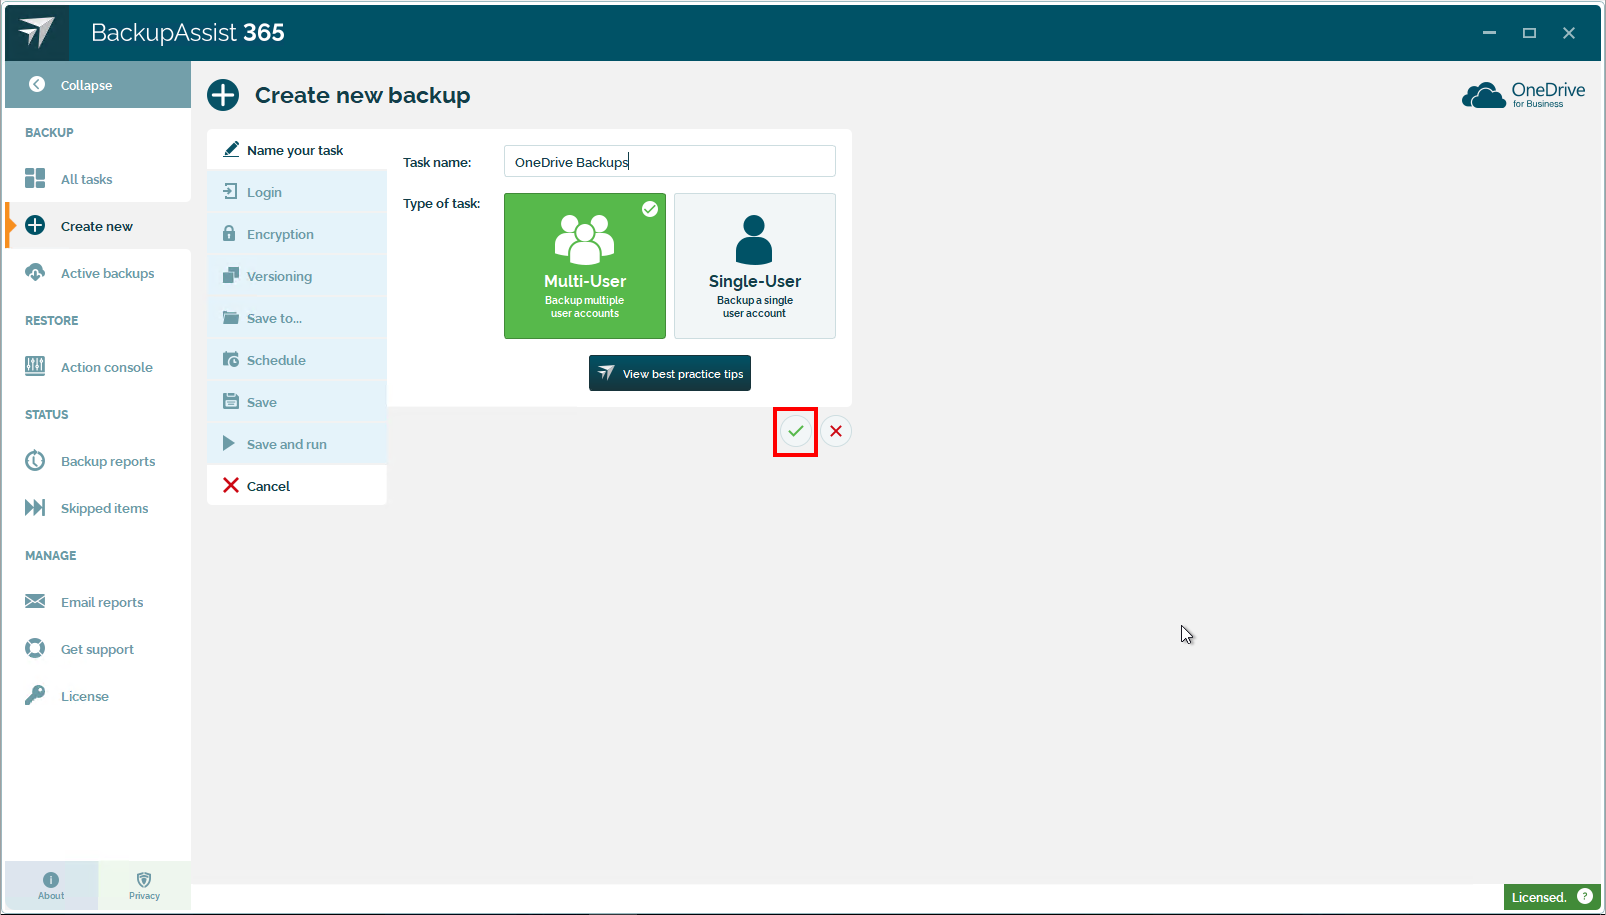Click the STATUS section heading
Image resolution: width=1606 pixels, height=915 pixels.
click(x=47, y=414)
